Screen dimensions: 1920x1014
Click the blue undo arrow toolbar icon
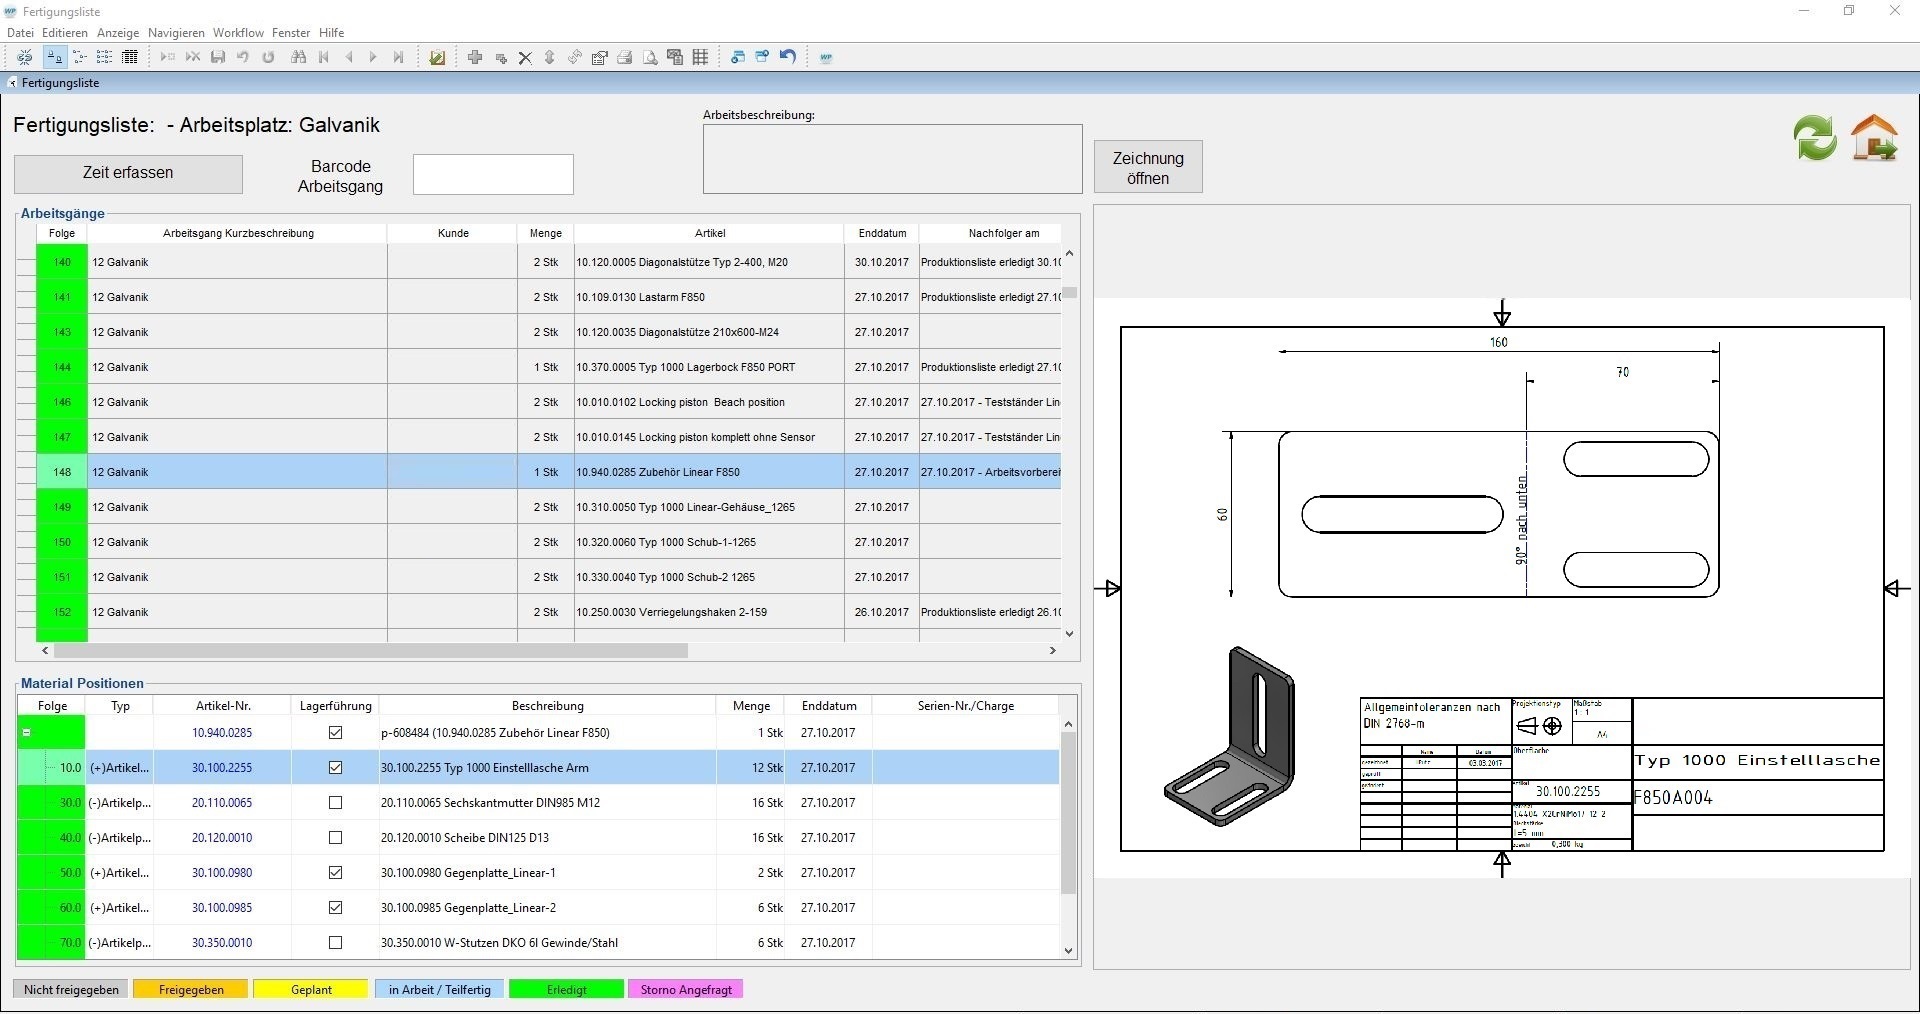(788, 57)
